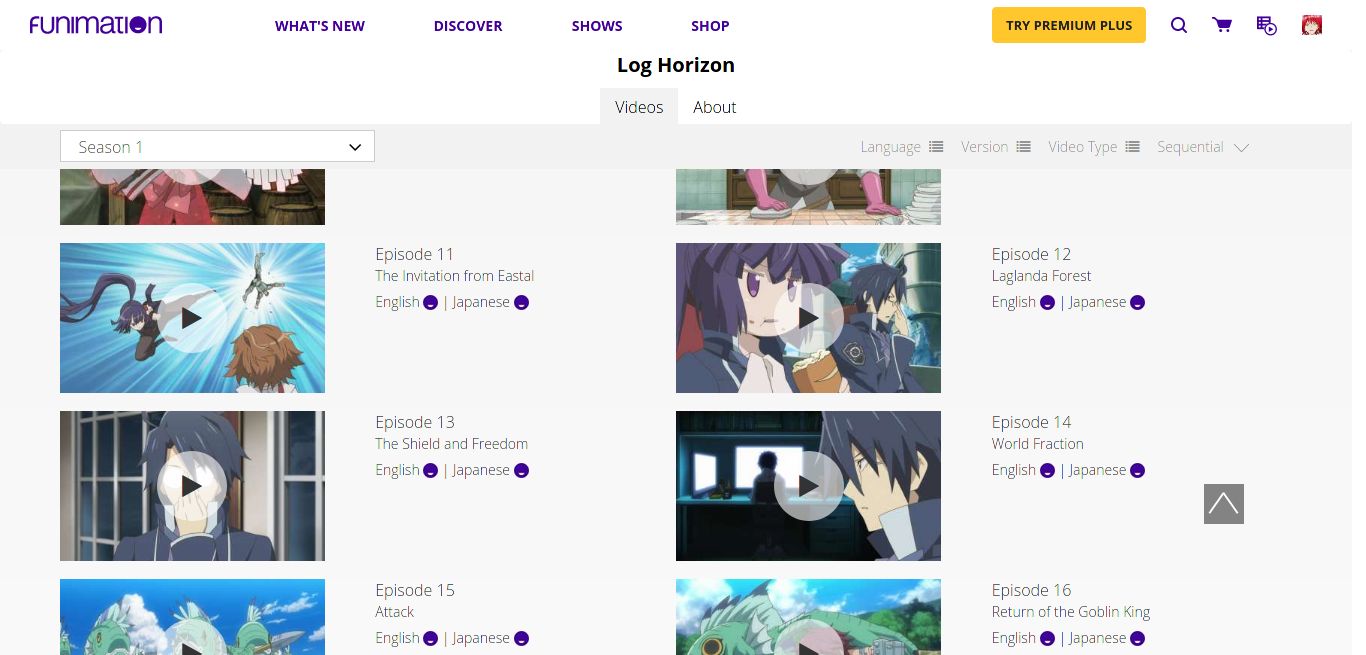Click Episode 15 Japanese smiley icon
This screenshot has height=655, width=1366.
click(522, 639)
